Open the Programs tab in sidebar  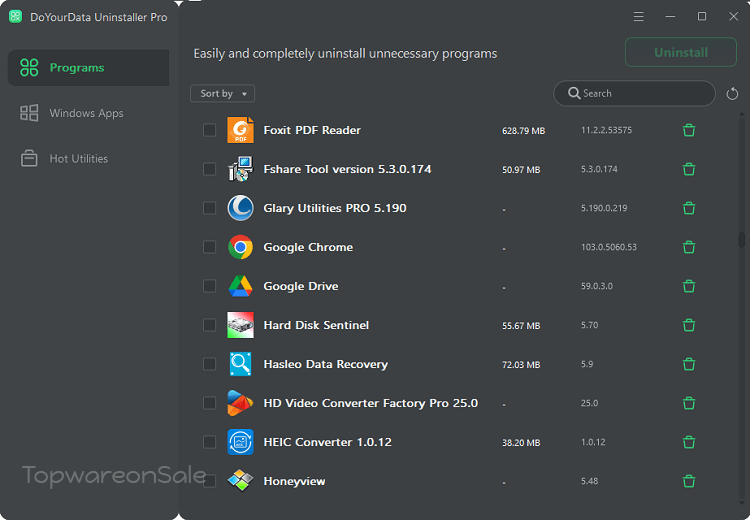(x=88, y=68)
